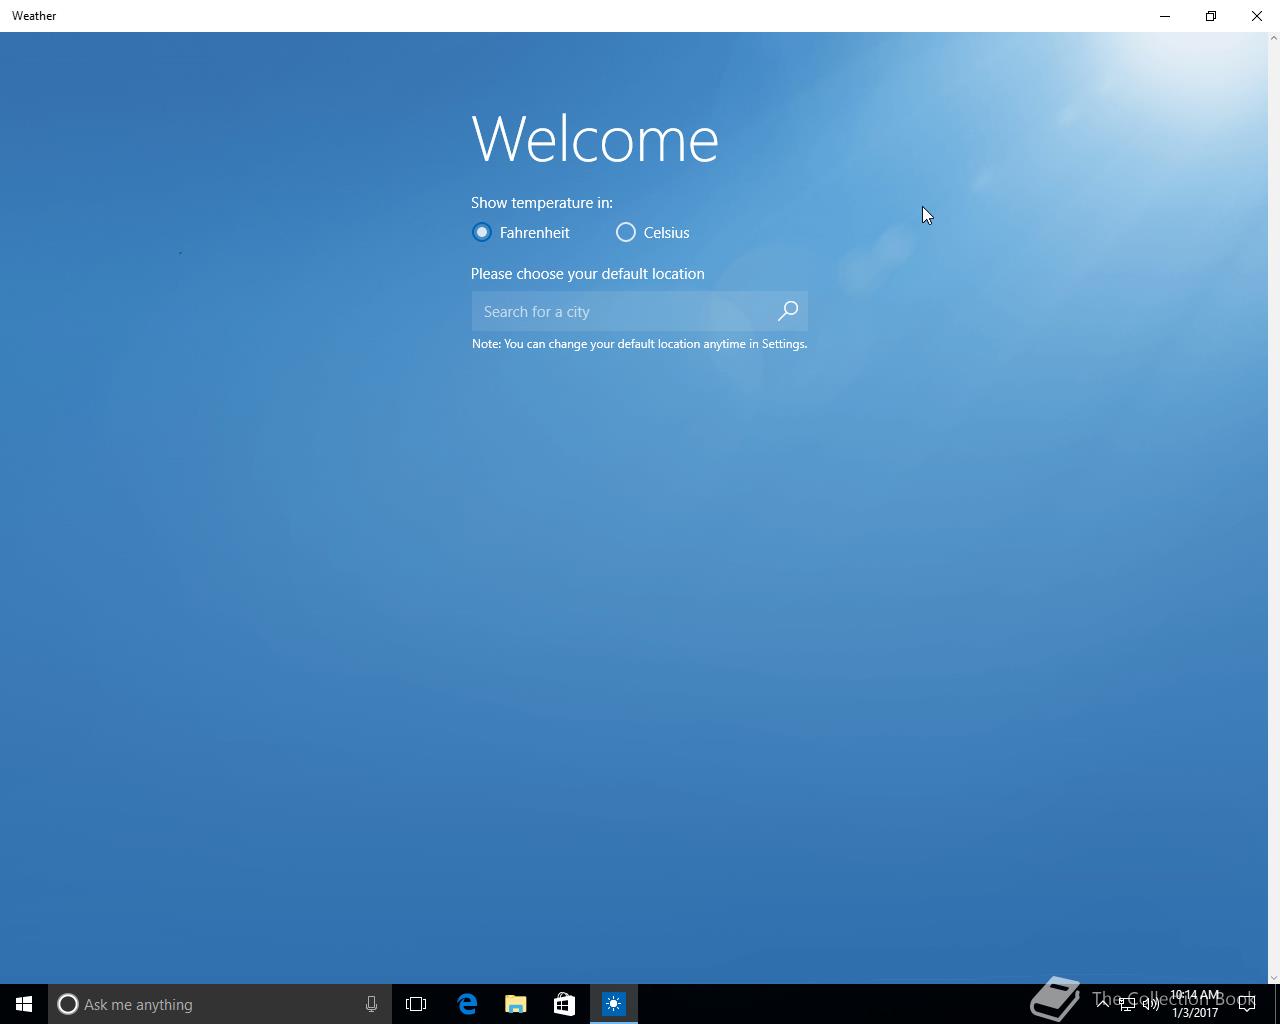1280x1024 pixels.
Task: Launch Microsoft Edge from the taskbar
Action: [x=467, y=1004]
